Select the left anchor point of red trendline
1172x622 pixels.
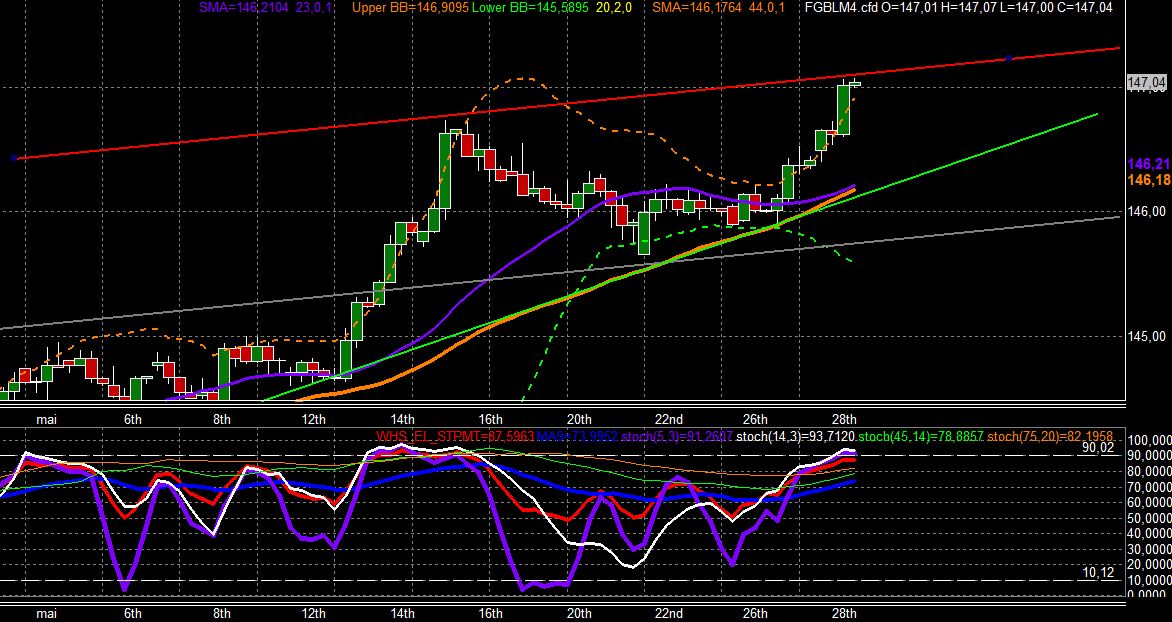[13, 158]
